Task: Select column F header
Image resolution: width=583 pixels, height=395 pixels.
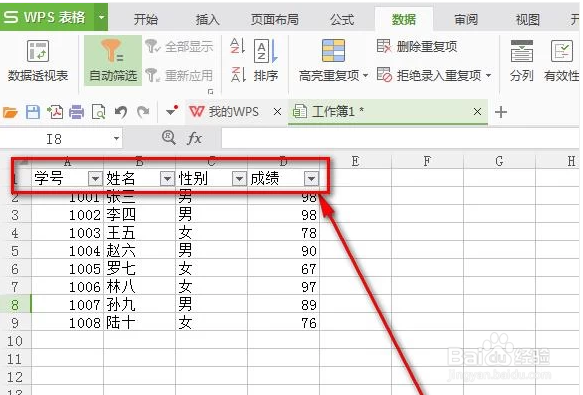Action: click(427, 161)
